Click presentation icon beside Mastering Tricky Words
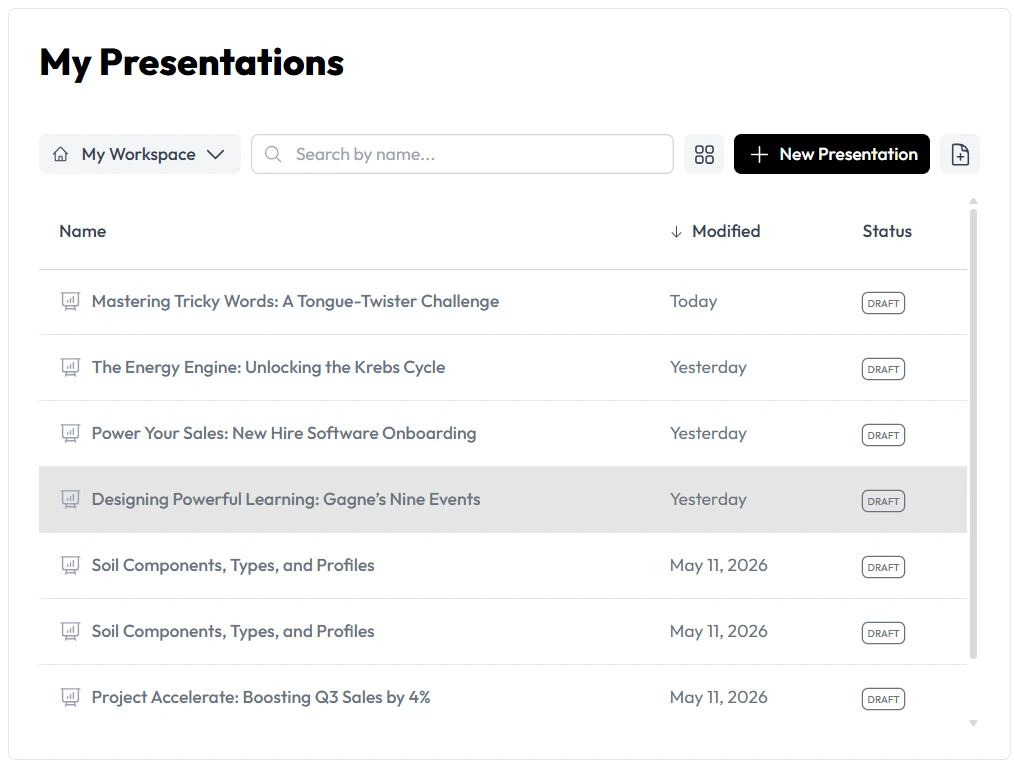Viewport: 1015px width, 770px height. coord(71,302)
